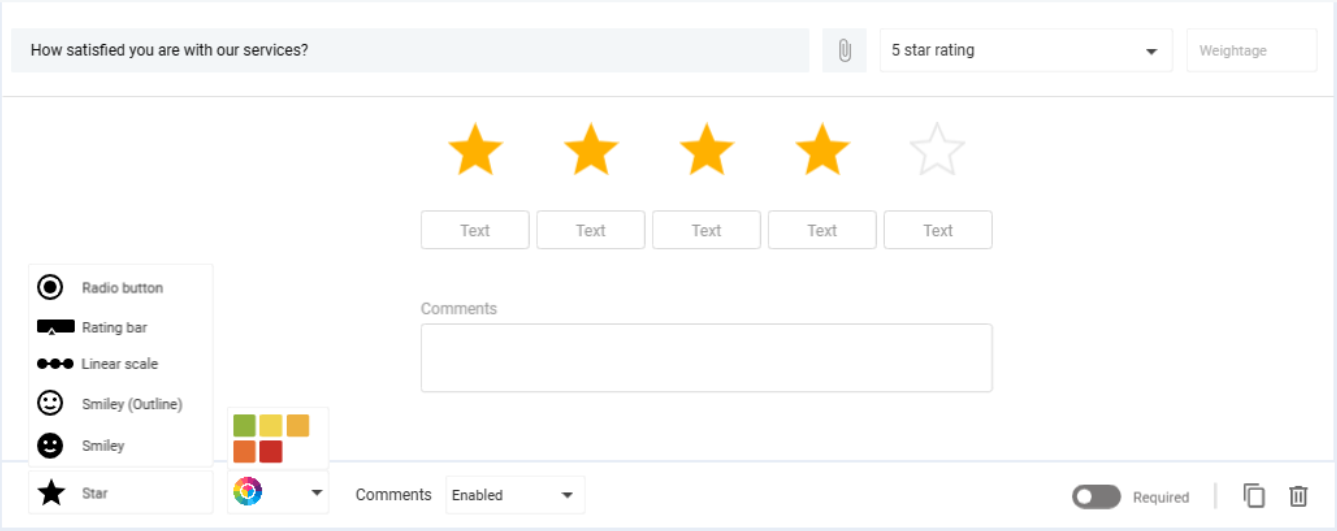The image size is (1337, 531).
Task: Click the third gold star
Action: (706, 150)
